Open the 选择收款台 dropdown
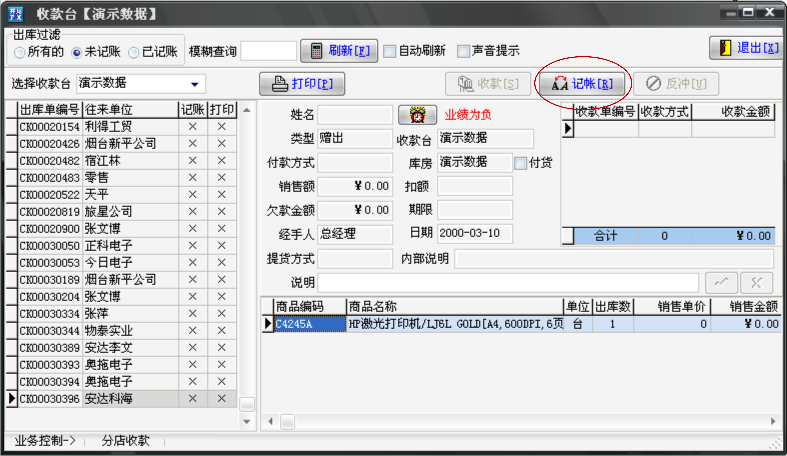Image resolution: width=787 pixels, height=456 pixels. point(195,84)
